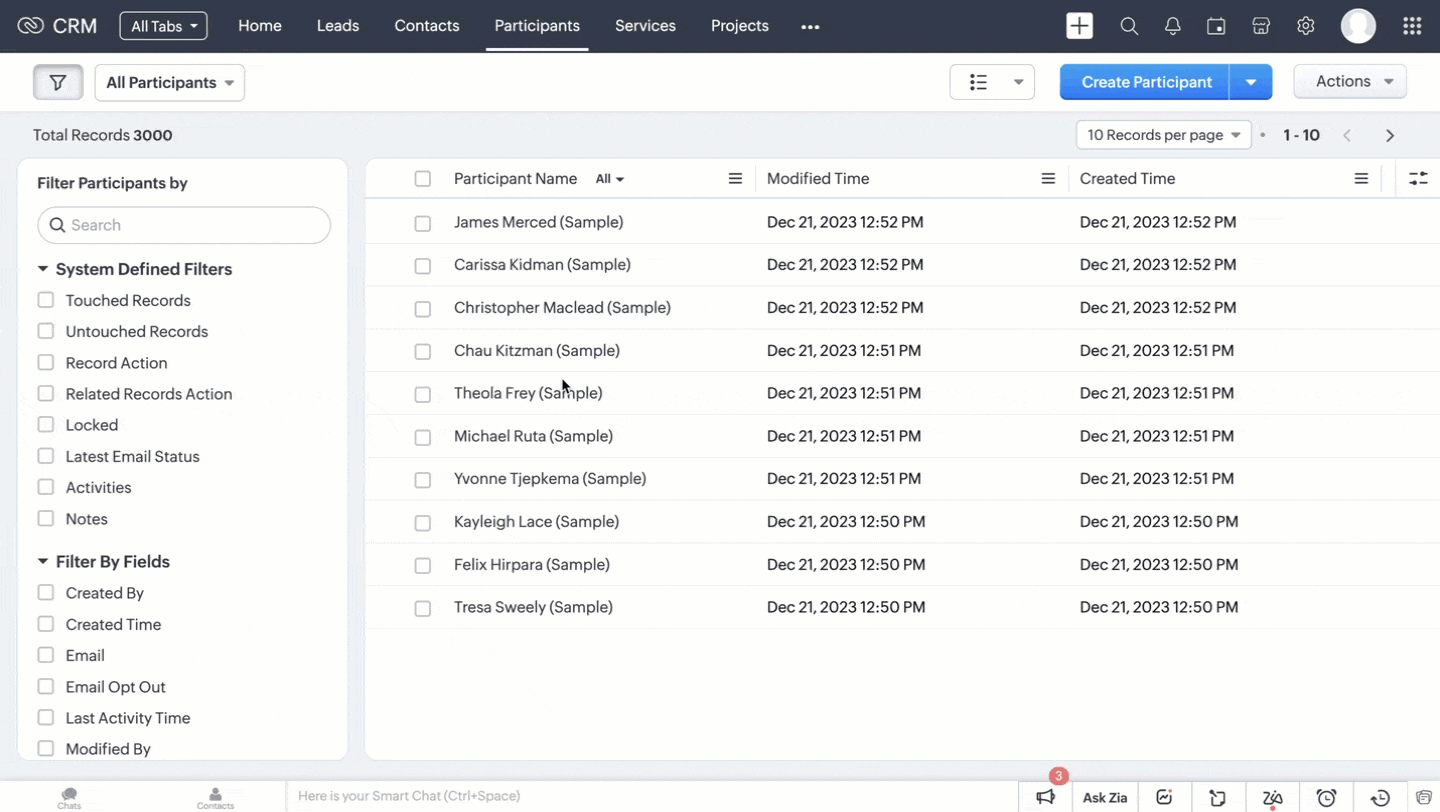Check the James Merced (Sample) row

tap(423, 223)
